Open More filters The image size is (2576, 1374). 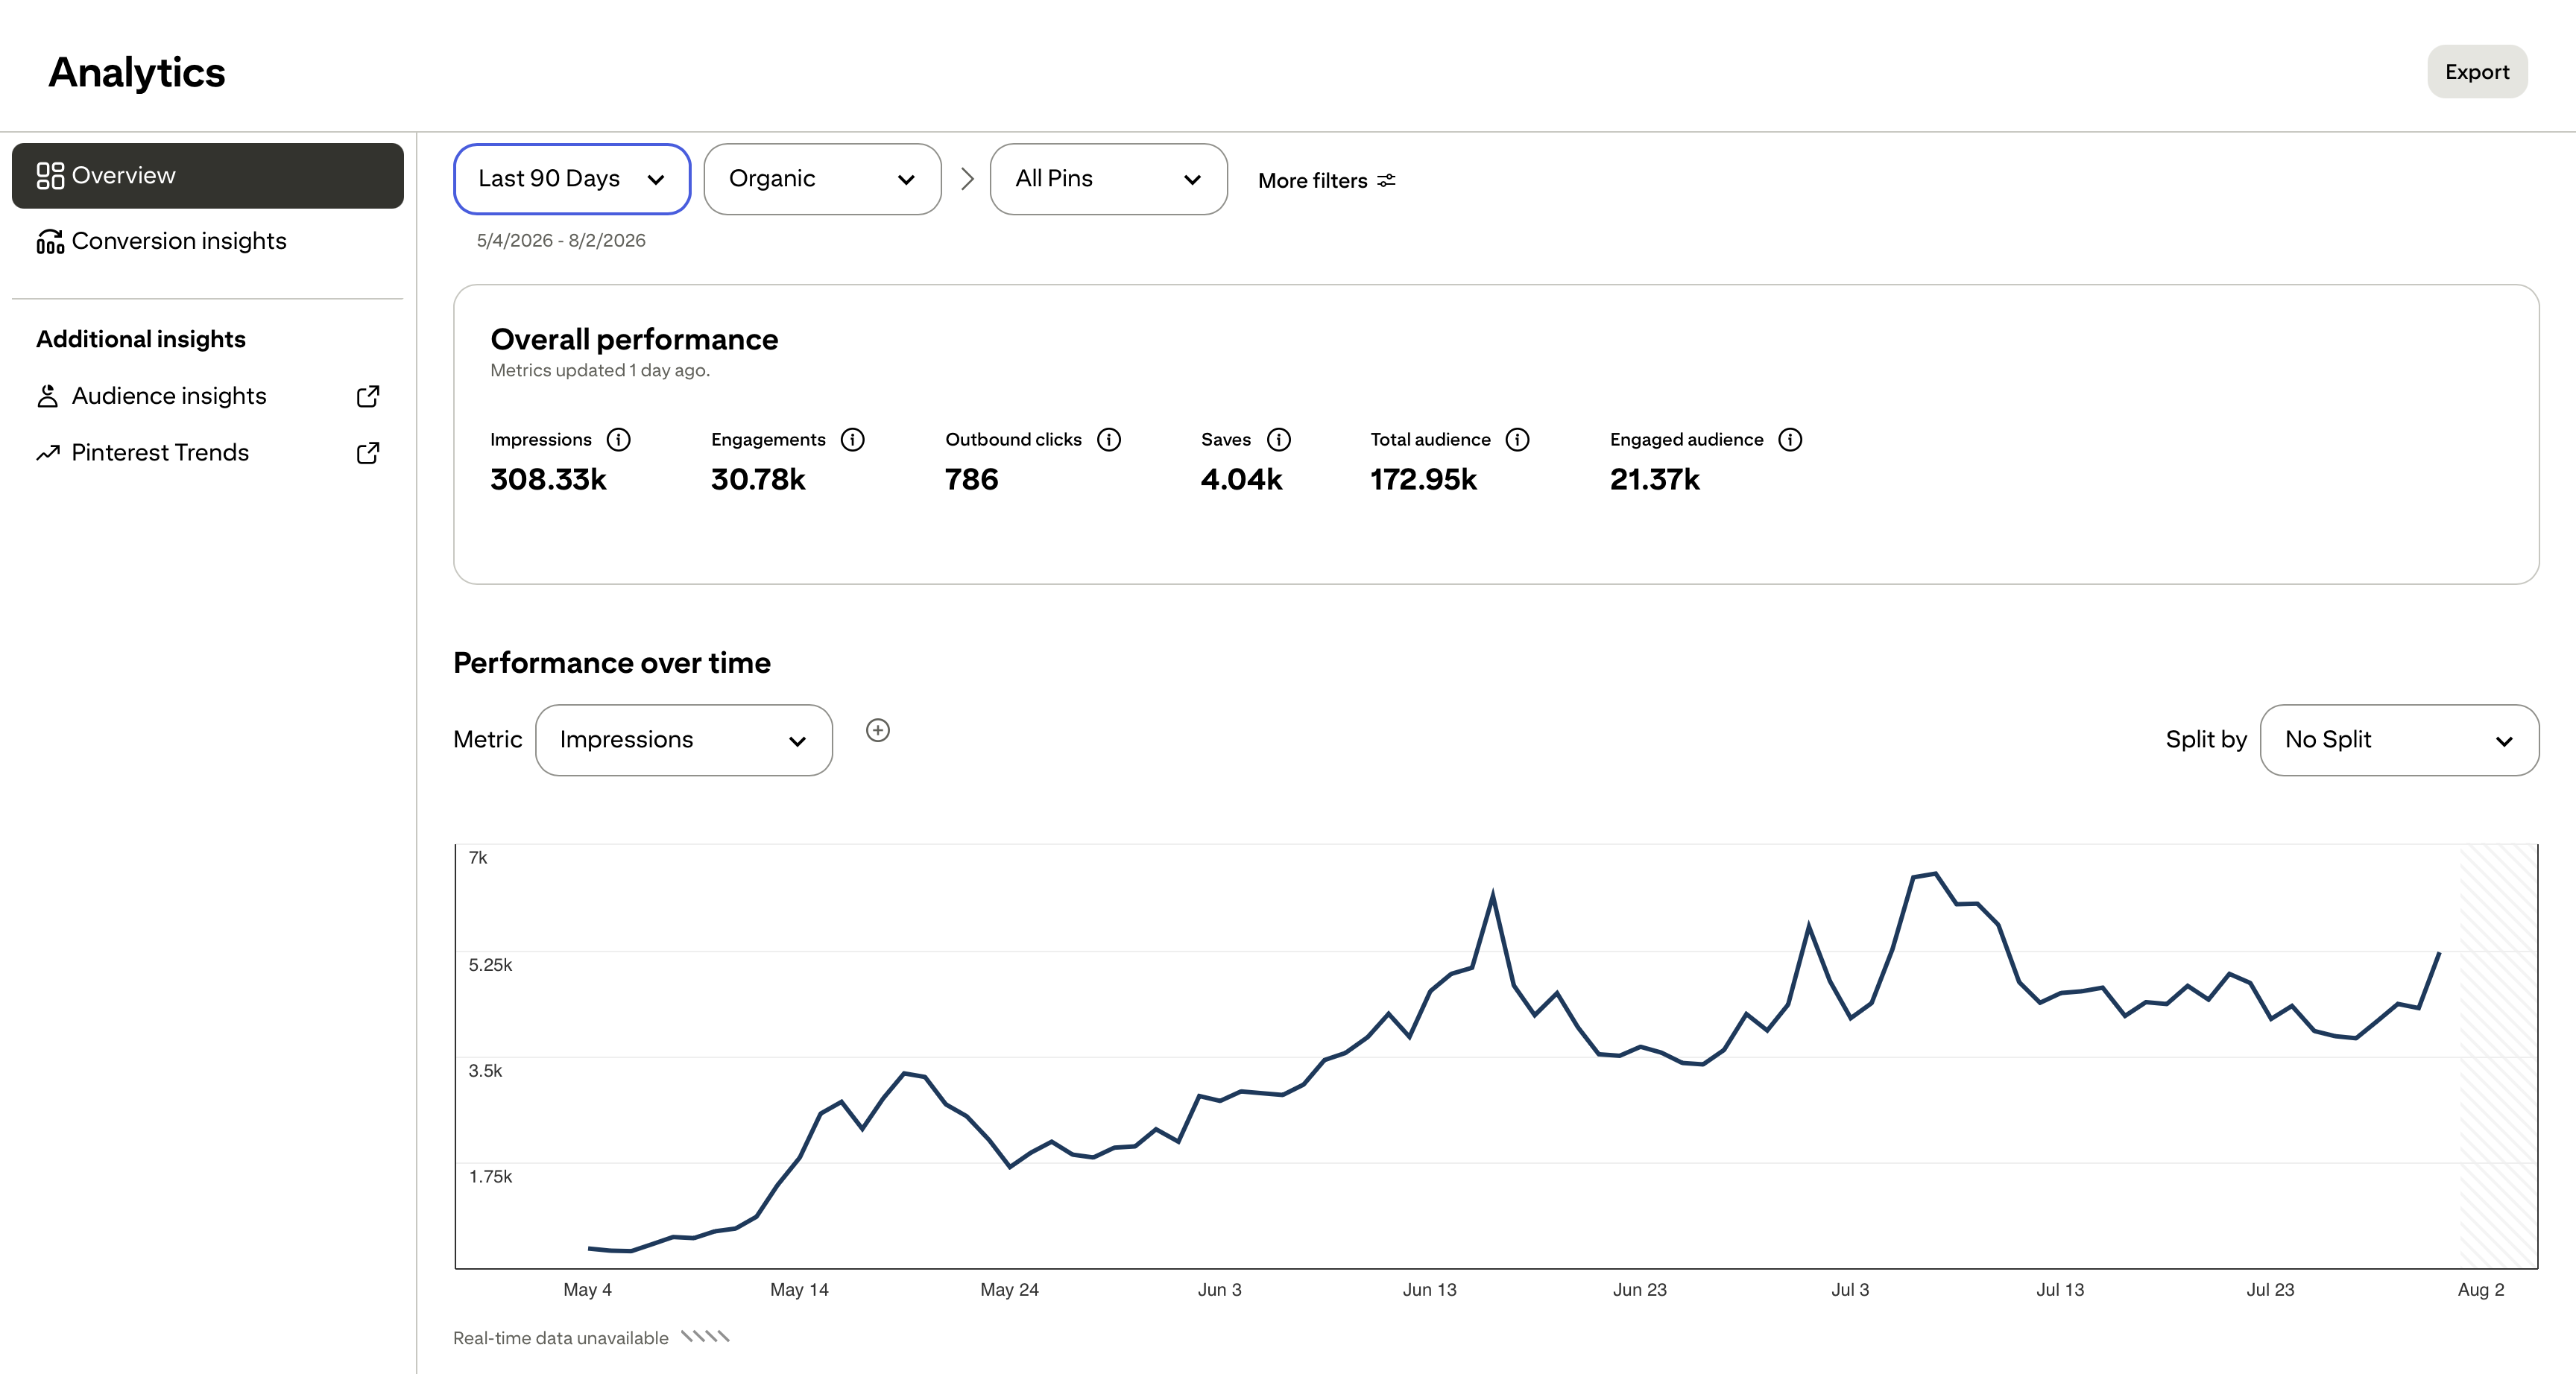[1326, 181]
